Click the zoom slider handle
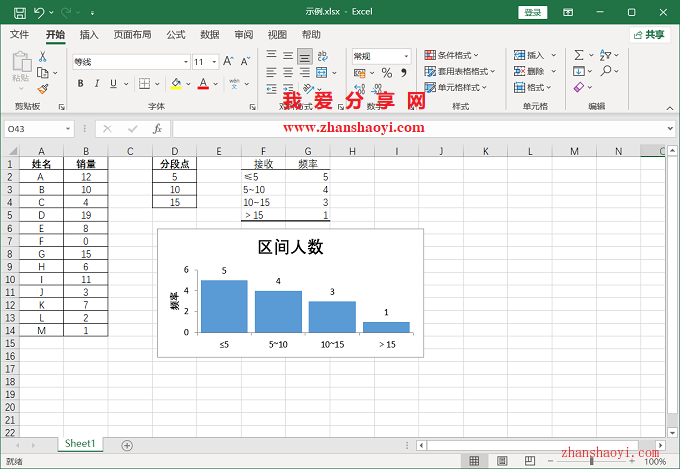Image resolution: width=680 pixels, height=469 pixels. coord(592,461)
